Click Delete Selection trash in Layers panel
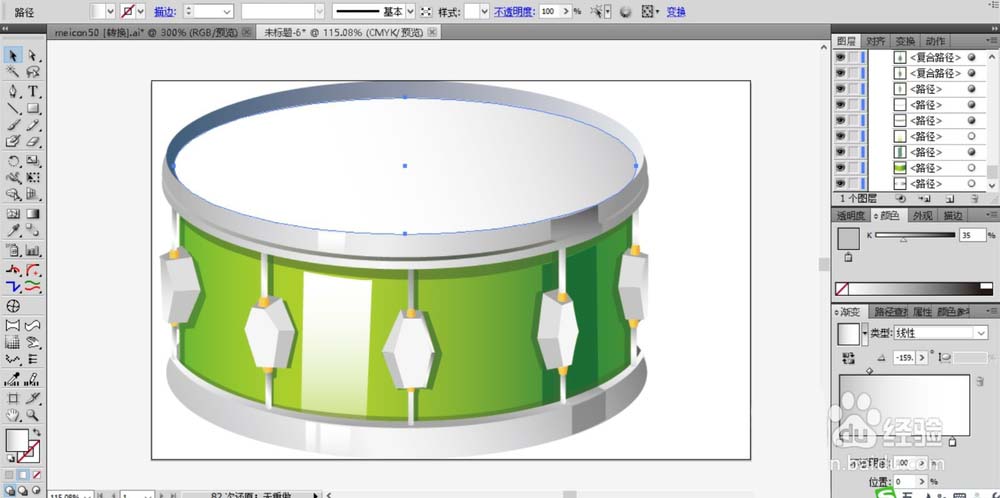 (x=974, y=199)
